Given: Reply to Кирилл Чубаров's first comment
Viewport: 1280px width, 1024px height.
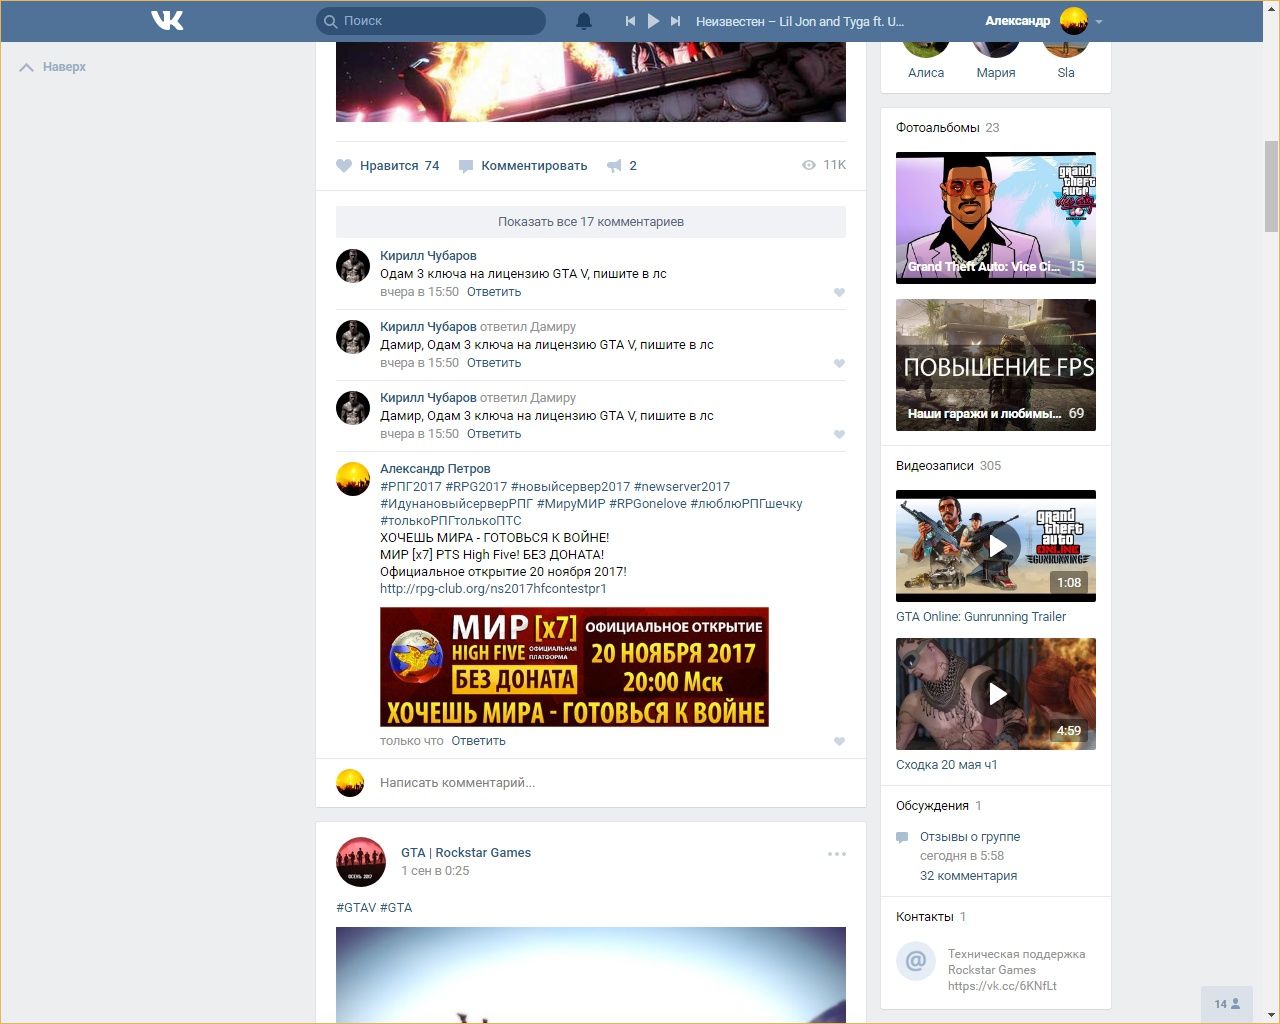Looking at the screenshot, I should pyautogui.click(x=494, y=292).
